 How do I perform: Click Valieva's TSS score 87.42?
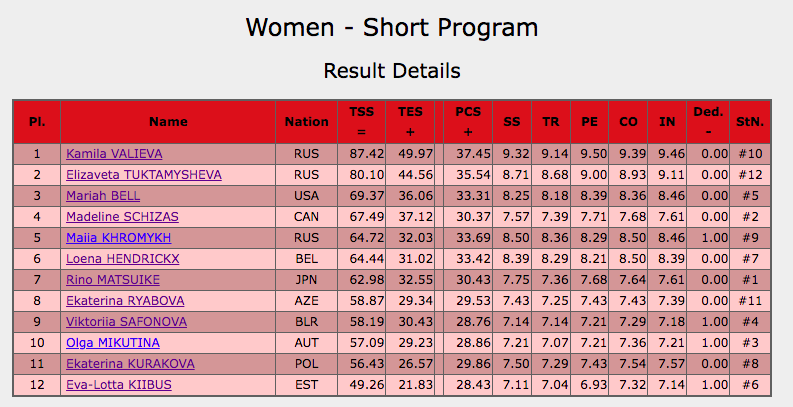point(366,154)
